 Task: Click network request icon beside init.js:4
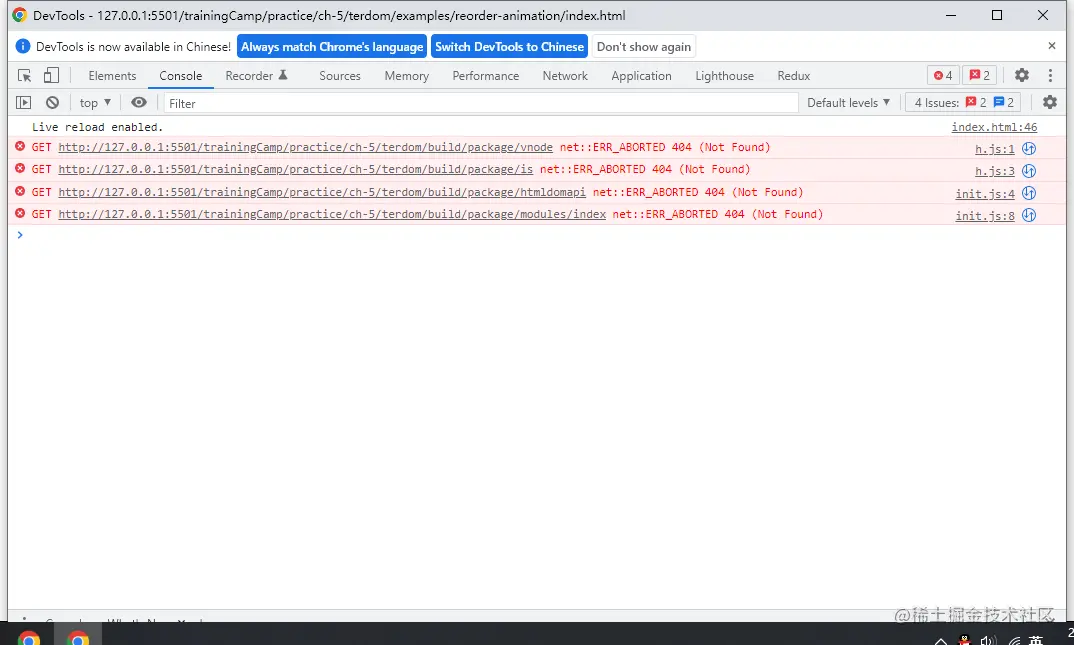[1029, 193]
